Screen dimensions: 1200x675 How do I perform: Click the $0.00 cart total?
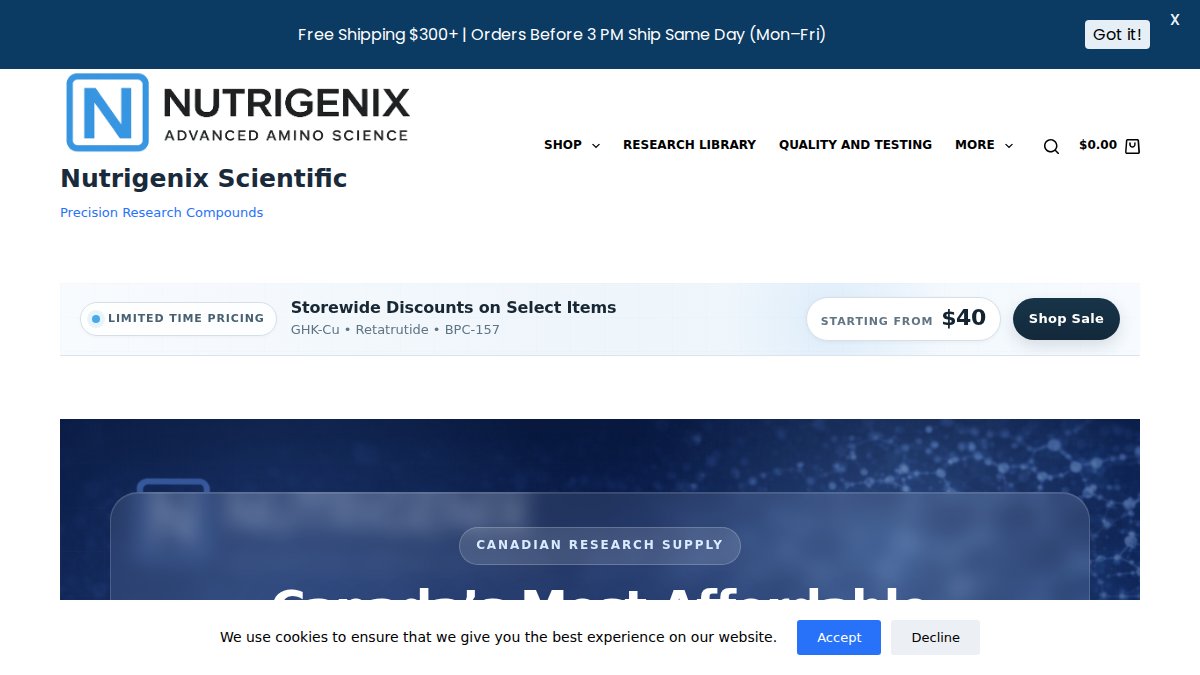1098,145
